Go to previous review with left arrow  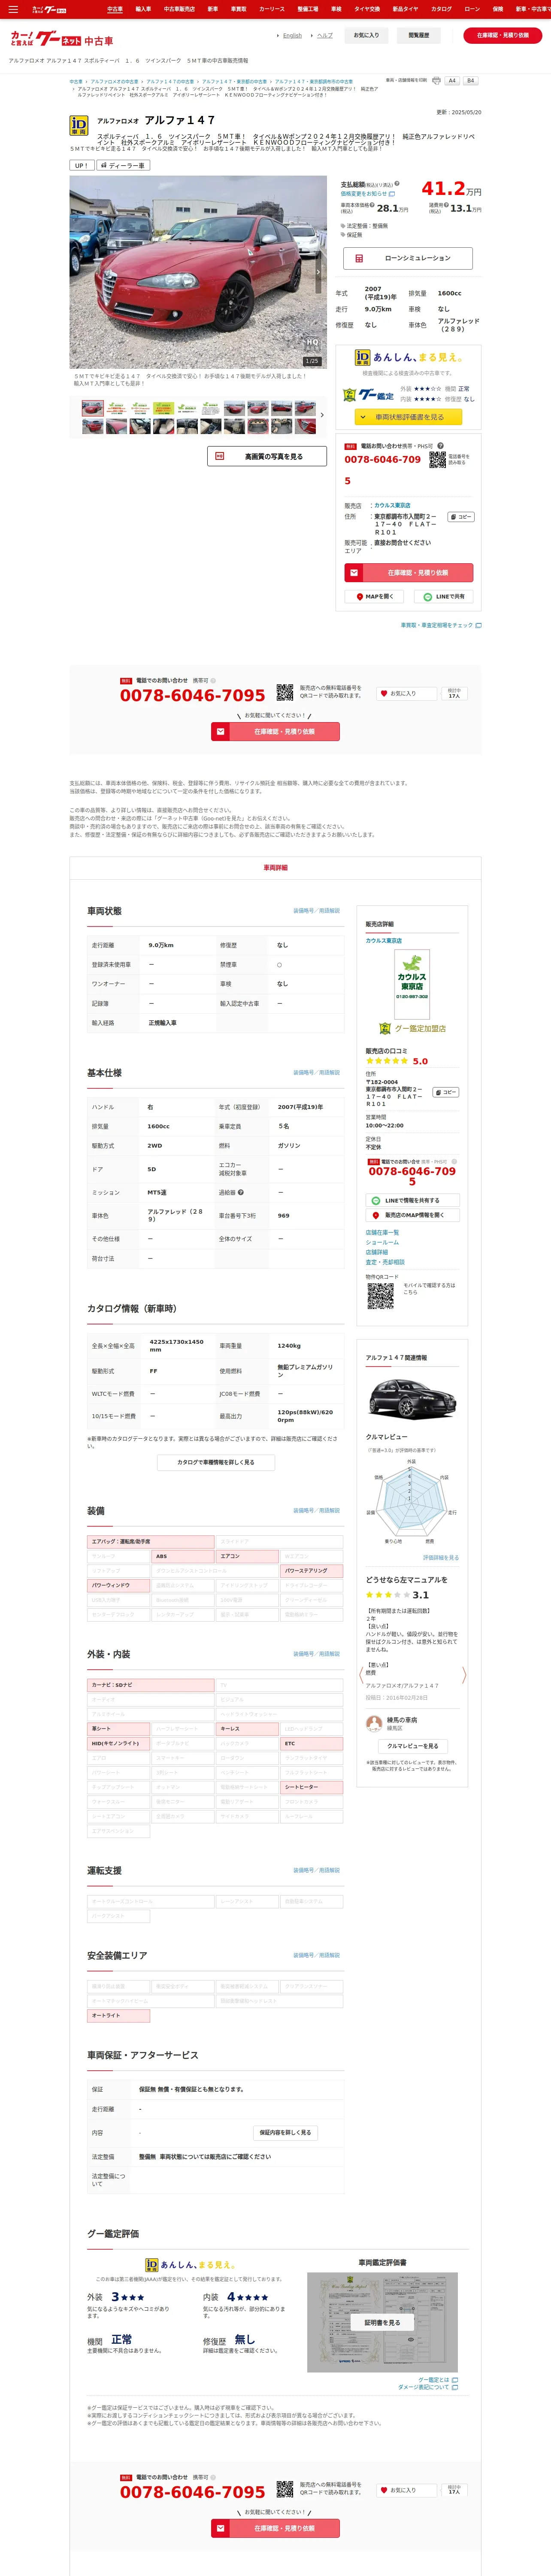coord(361,1675)
